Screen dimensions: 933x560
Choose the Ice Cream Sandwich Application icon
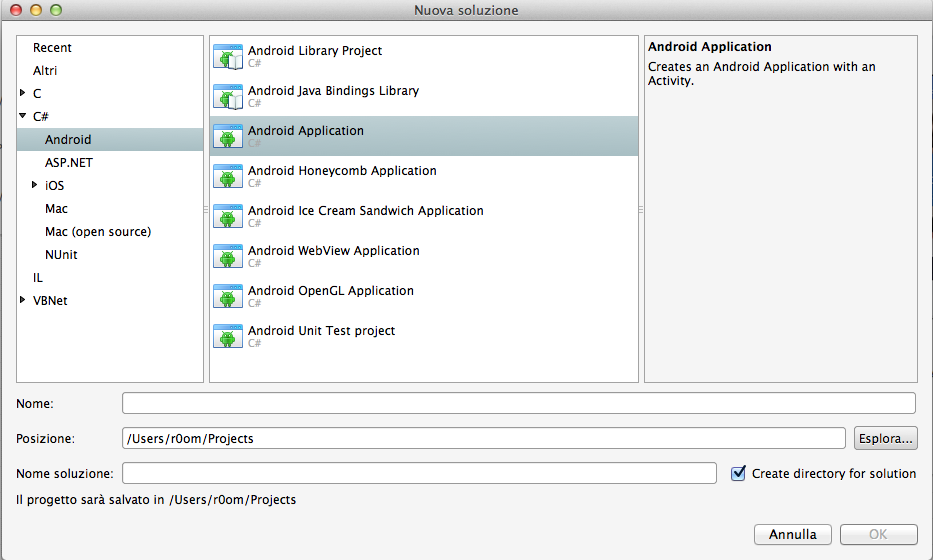[x=228, y=216]
